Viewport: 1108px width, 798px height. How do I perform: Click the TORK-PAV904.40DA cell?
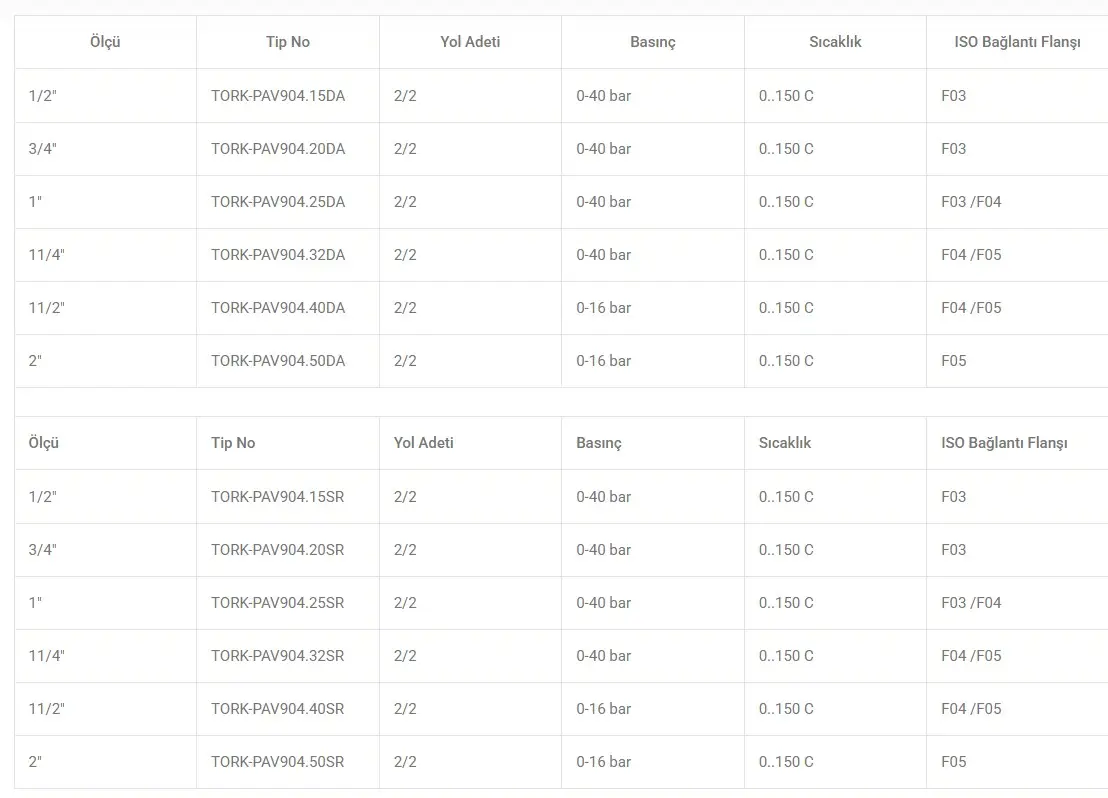278,308
